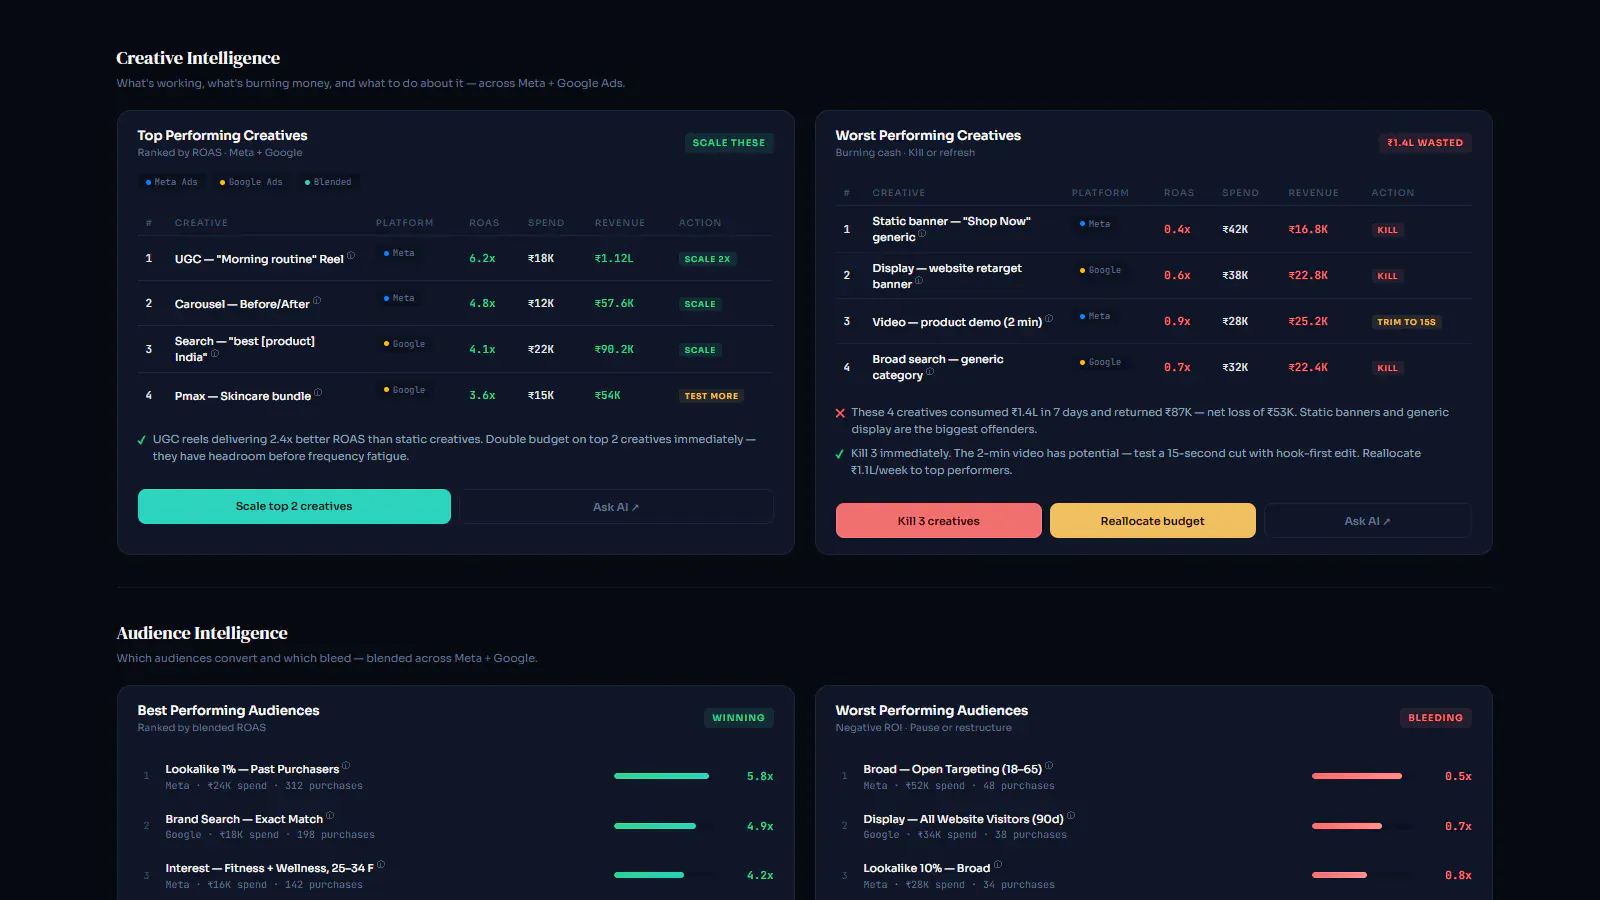Click SCALE 2X action for UGC Reel
Screen dimensions: 1600x900
coord(707,259)
